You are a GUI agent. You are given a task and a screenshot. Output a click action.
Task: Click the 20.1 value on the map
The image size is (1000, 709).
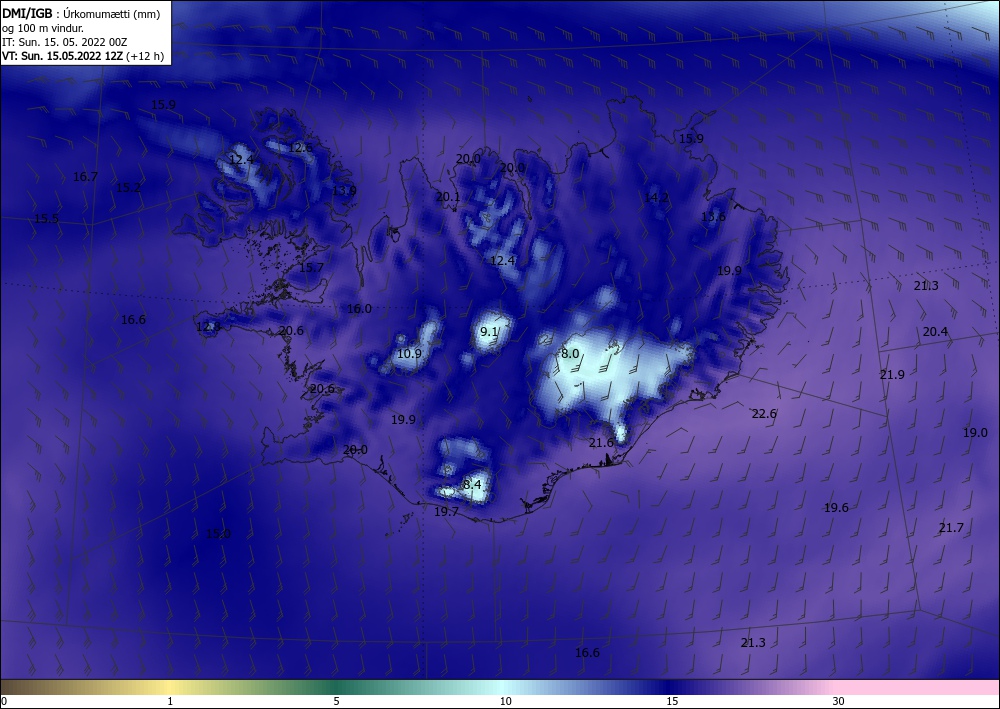448,196
